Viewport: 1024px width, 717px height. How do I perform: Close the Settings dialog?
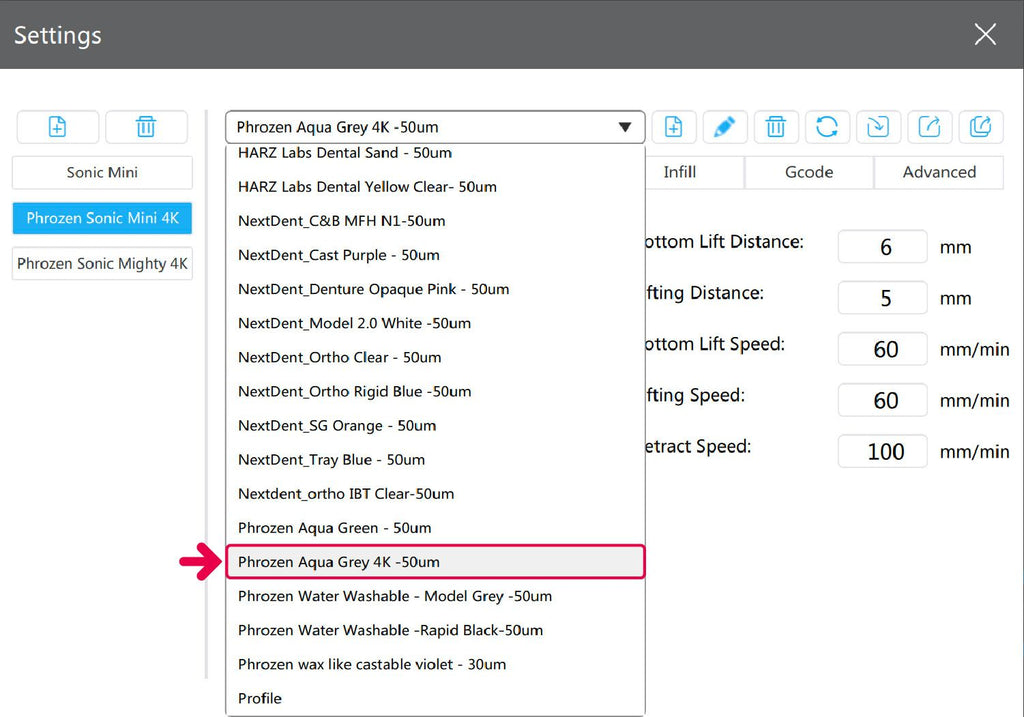(x=985, y=34)
